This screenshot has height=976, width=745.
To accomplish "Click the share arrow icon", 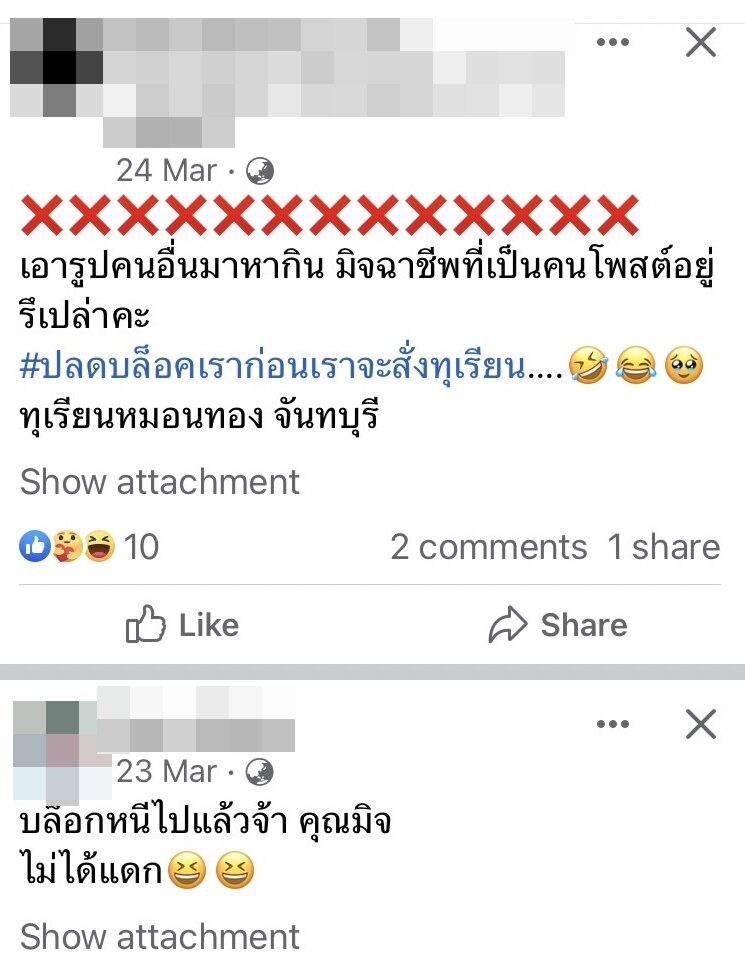I will pos(508,624).
